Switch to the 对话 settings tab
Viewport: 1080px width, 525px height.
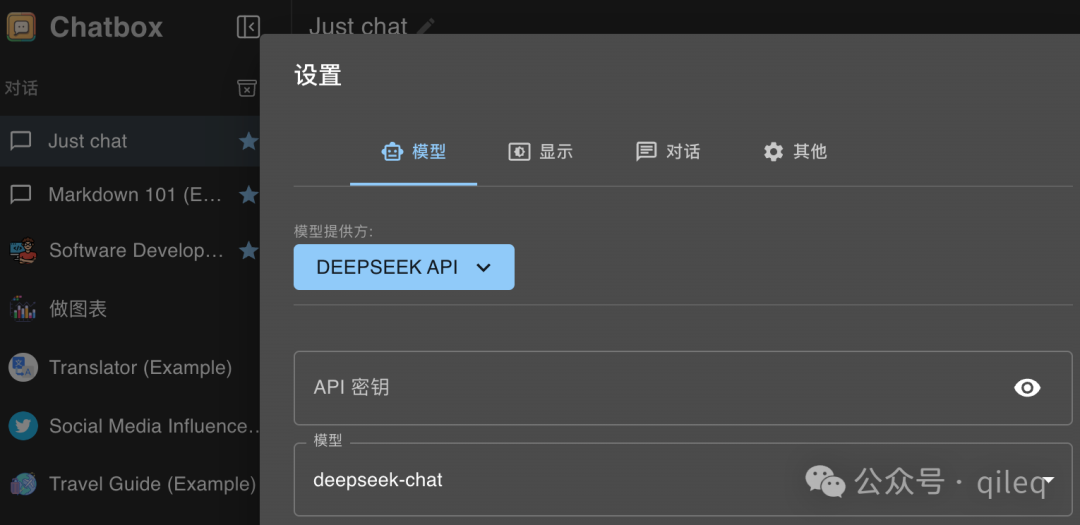pos(667,152)
